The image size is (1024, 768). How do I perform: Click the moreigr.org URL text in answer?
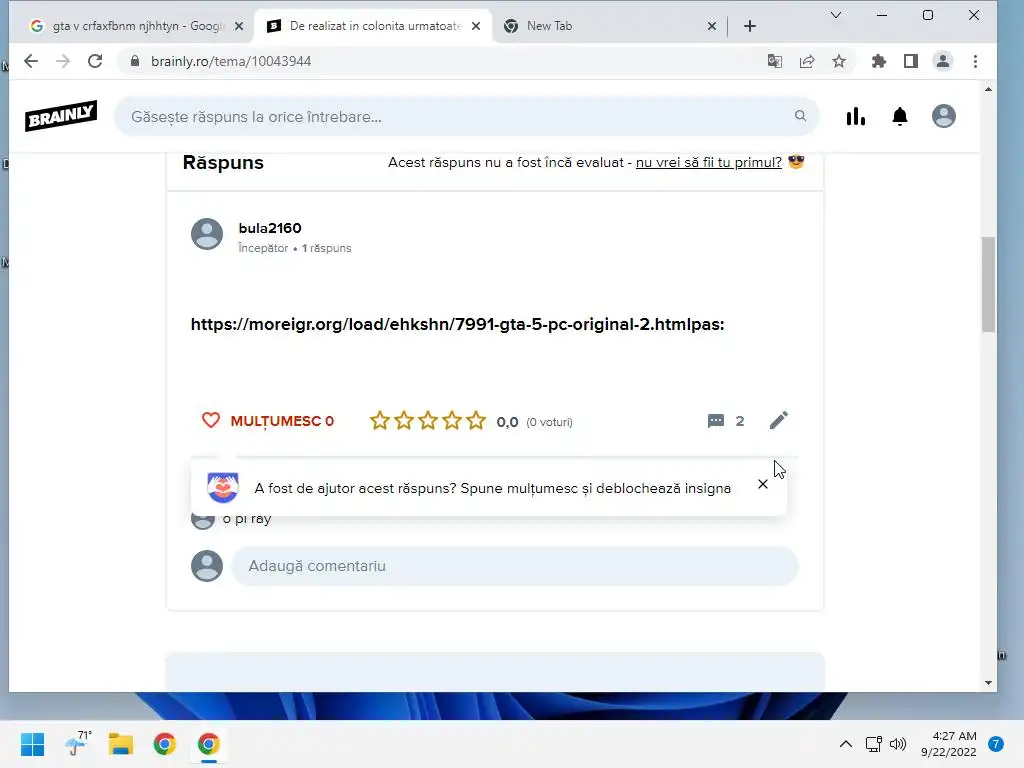tap(457, 324)
